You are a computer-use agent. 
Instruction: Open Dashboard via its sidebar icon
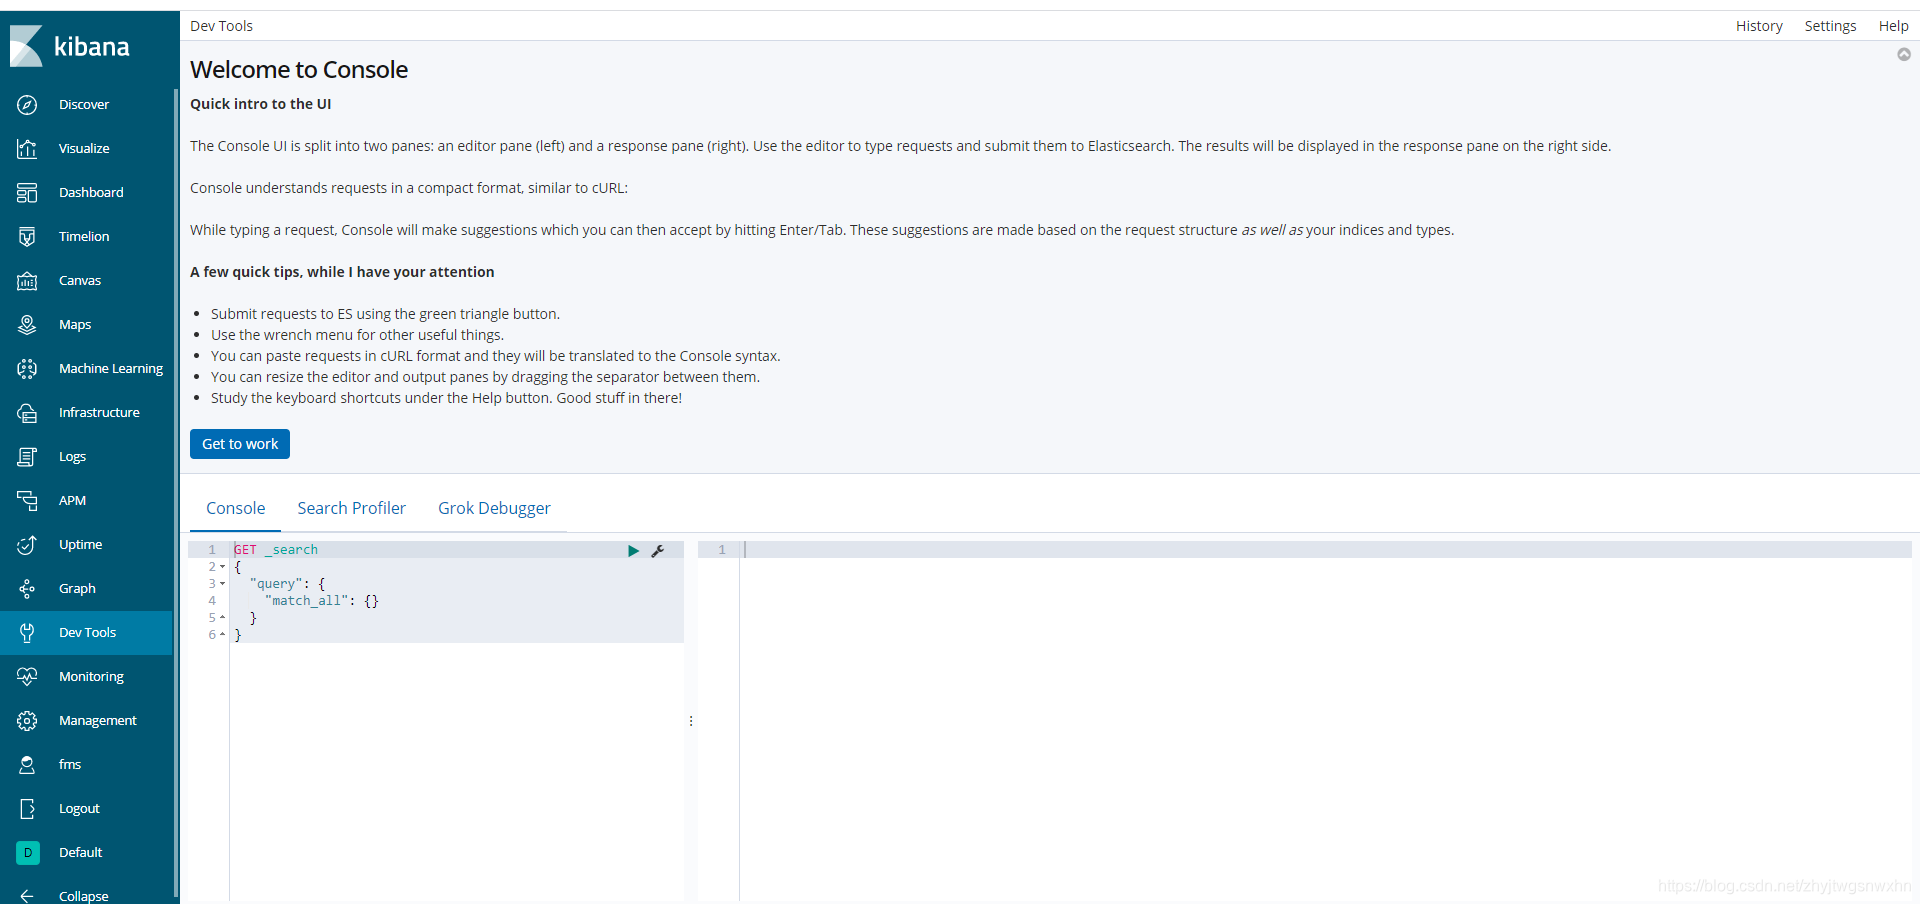(27, 193)
